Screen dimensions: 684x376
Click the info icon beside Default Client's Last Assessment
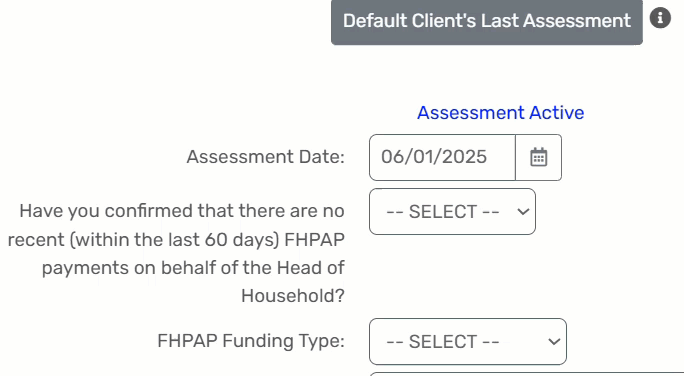660,18
